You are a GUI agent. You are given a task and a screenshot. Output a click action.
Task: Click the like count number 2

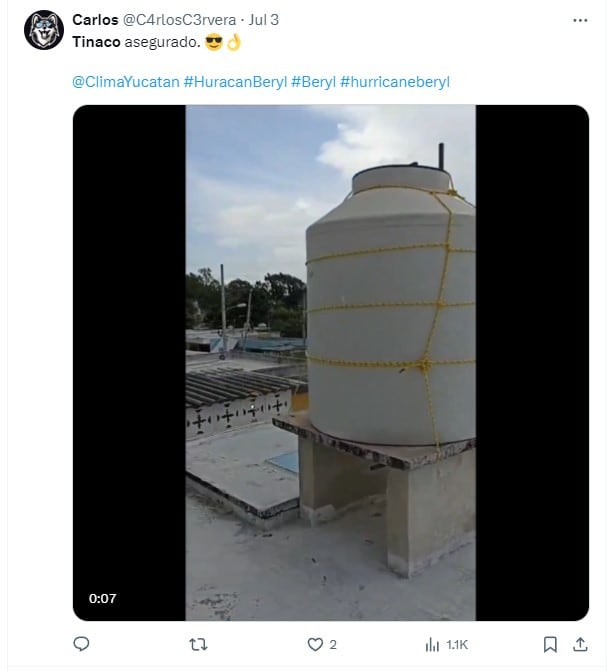click(x=333, y=645)
